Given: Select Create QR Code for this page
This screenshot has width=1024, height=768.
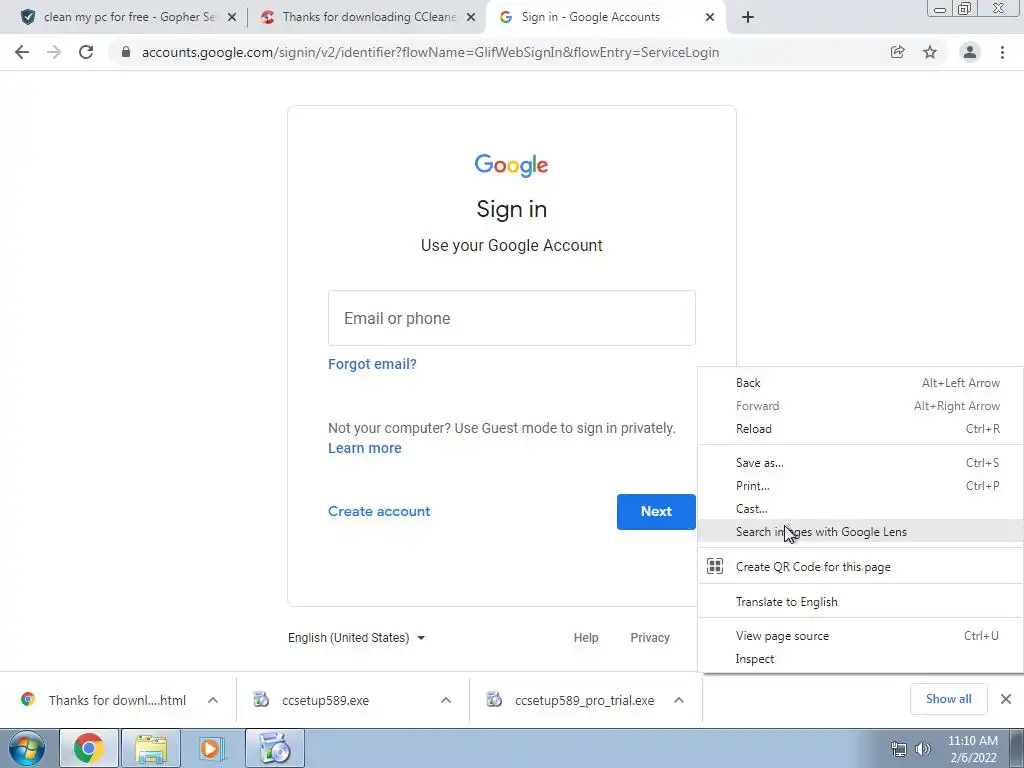Looking at the screenshot, I should point(861,566).
